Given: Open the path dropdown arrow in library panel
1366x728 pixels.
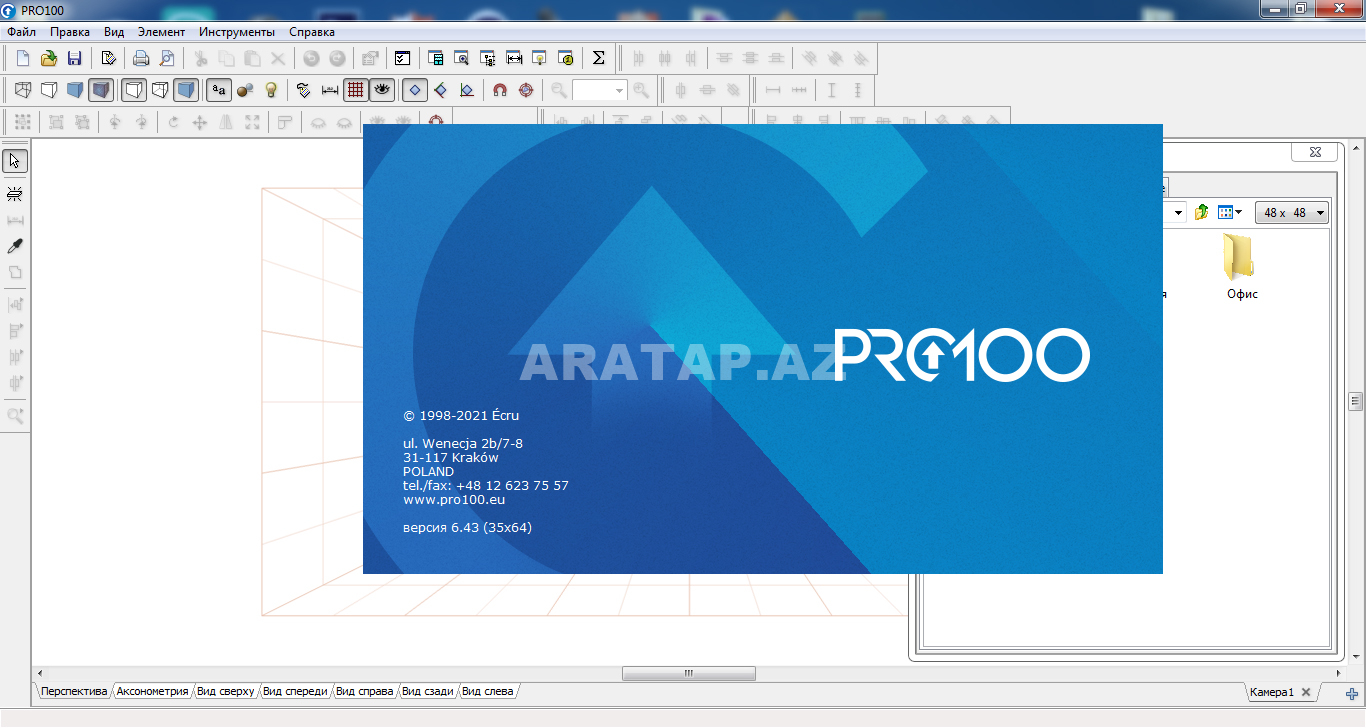Looking at the screenshot, I should (1179, 212).
